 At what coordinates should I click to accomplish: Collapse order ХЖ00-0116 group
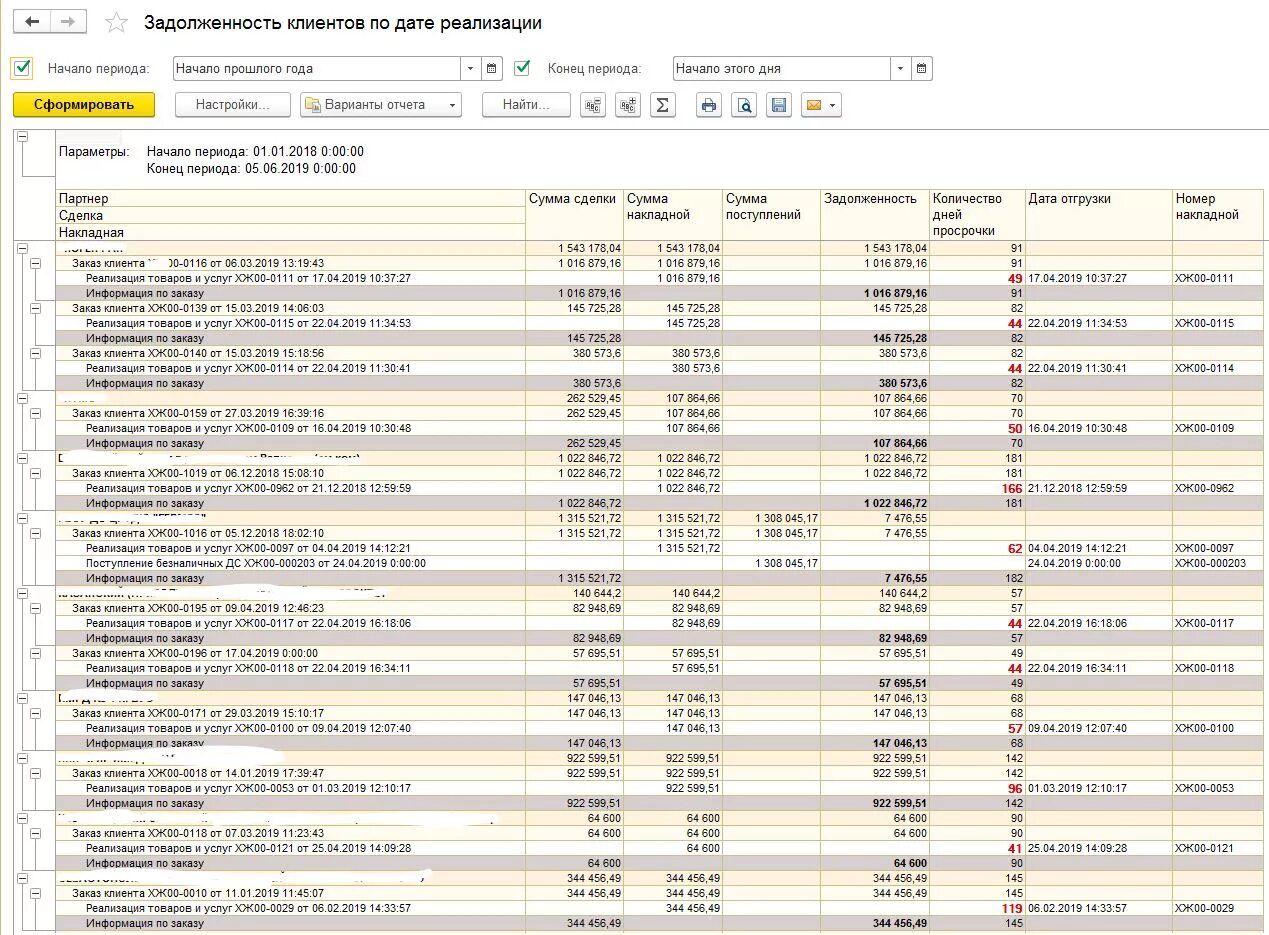tap(35, 263)
